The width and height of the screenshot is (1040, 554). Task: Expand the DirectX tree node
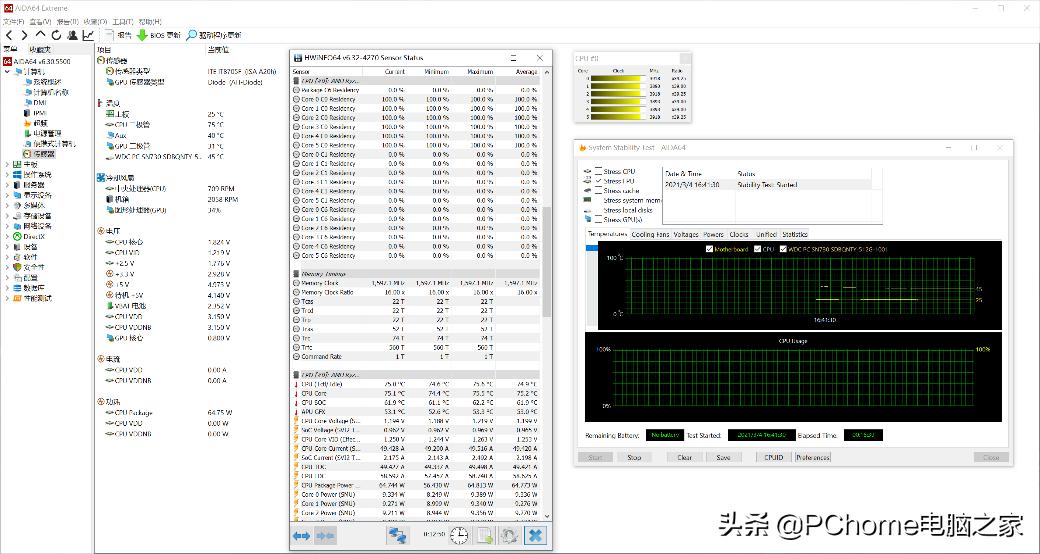click(8, 236)
